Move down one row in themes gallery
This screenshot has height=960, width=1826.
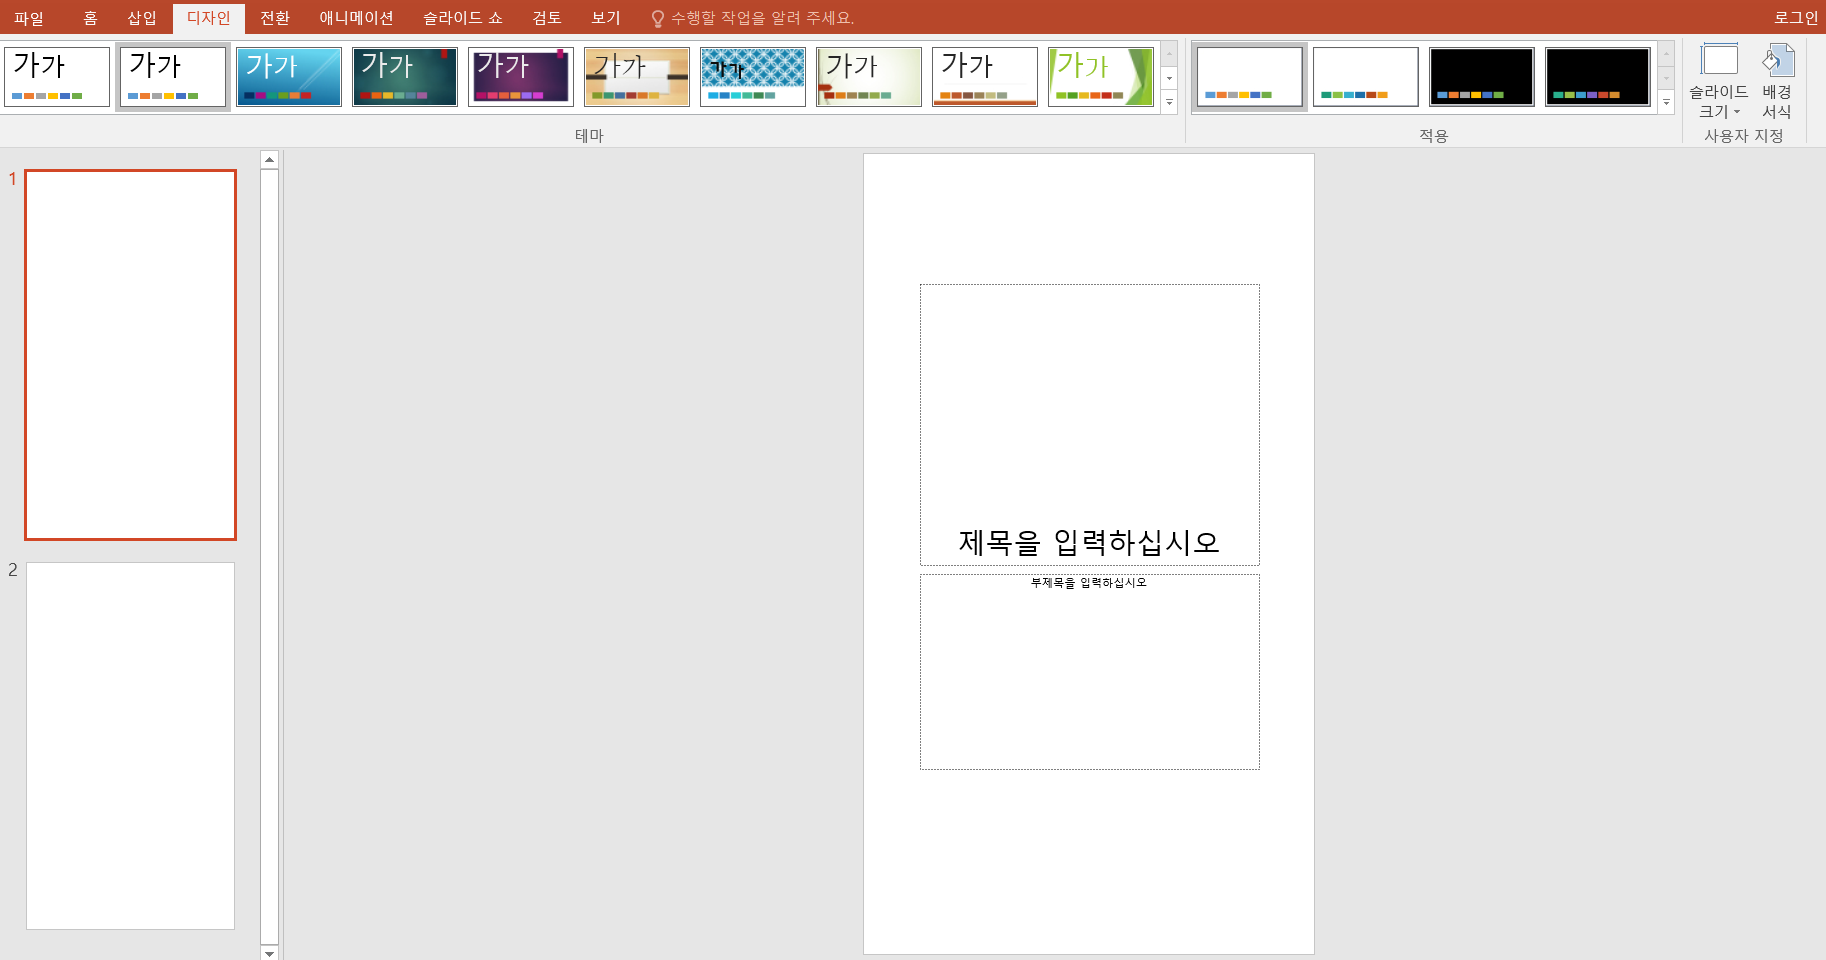1169,78
